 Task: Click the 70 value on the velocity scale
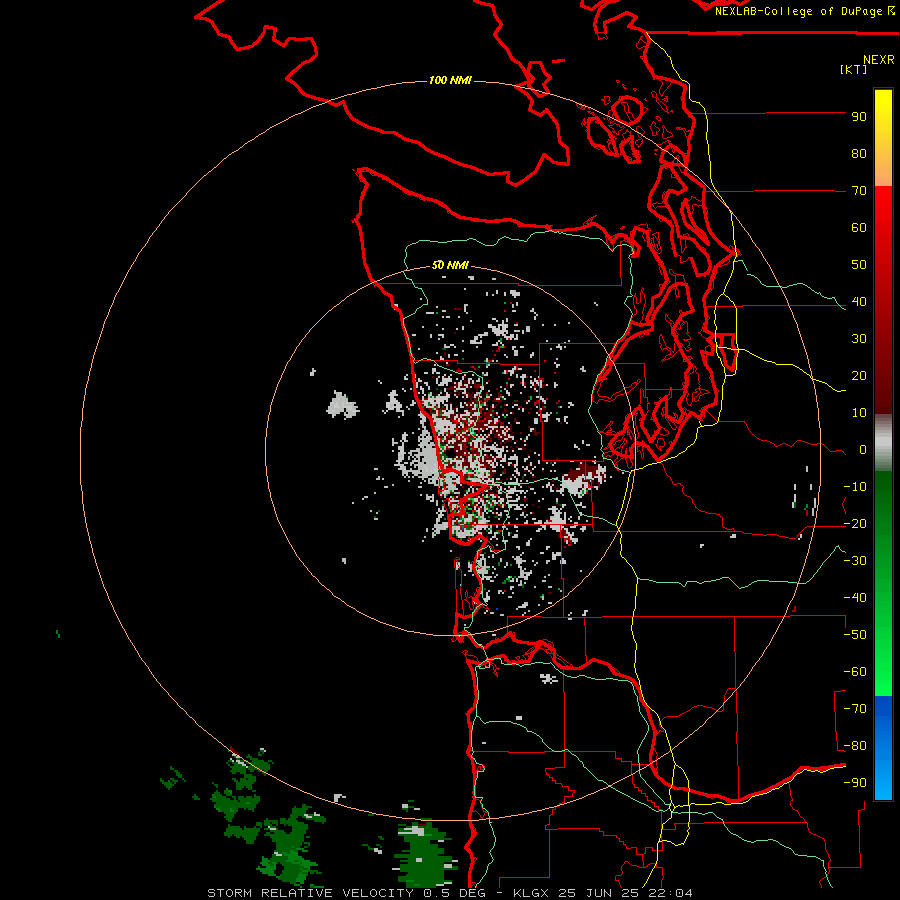tap(859, 191)
